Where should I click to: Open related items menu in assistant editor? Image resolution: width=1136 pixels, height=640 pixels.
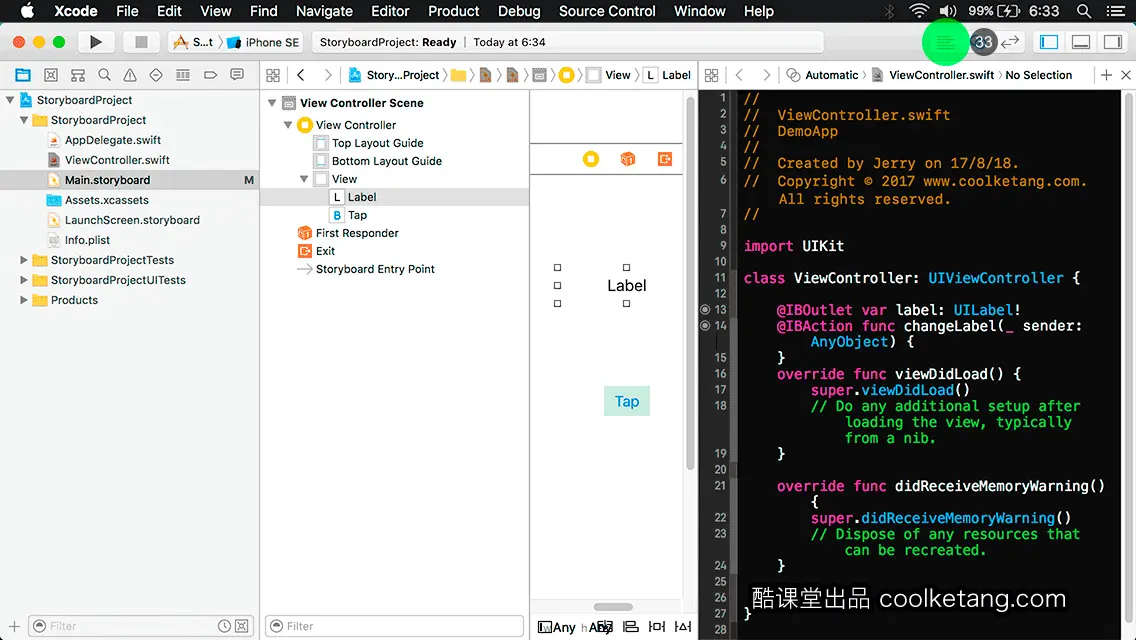tap(711, 75)
